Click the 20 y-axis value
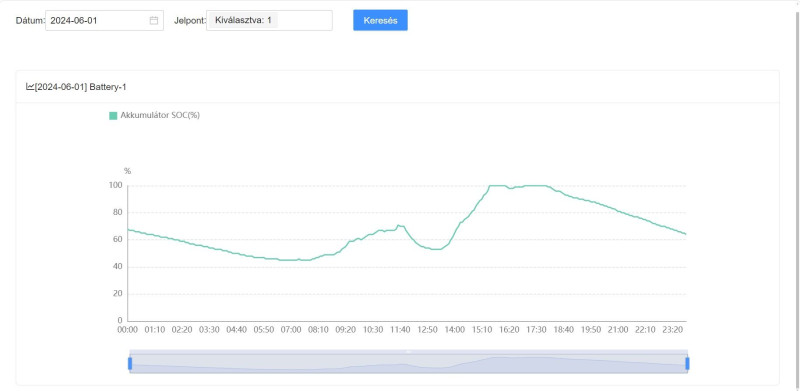 point(118,294)
